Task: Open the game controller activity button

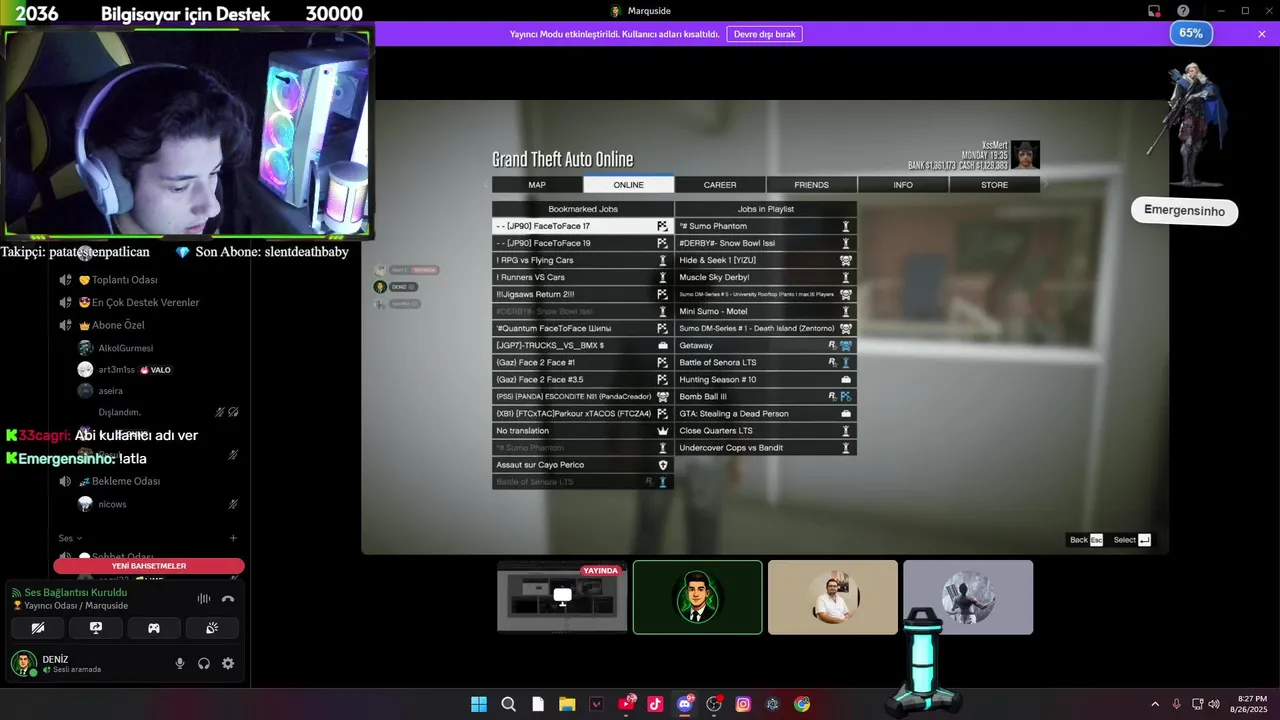Action: click(x=154, y=628)
